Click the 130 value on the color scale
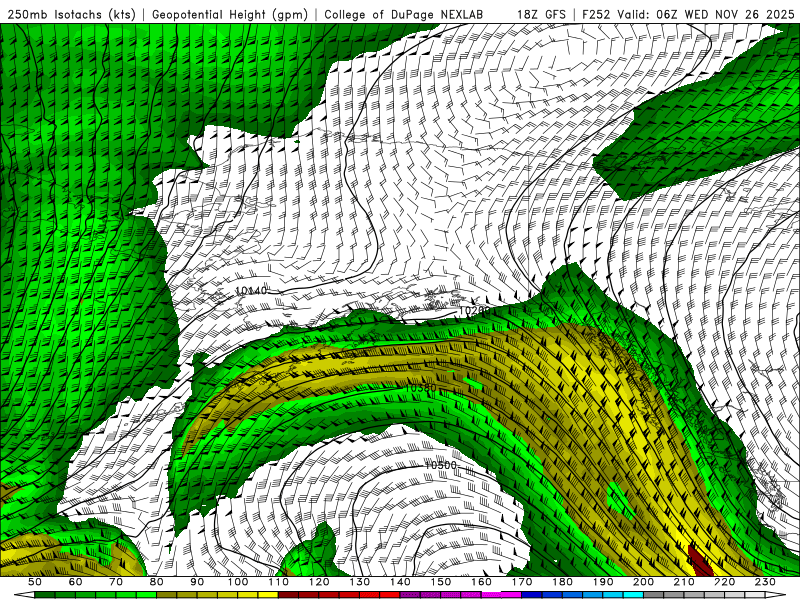800x600 pixels. (x=360, y=582)
